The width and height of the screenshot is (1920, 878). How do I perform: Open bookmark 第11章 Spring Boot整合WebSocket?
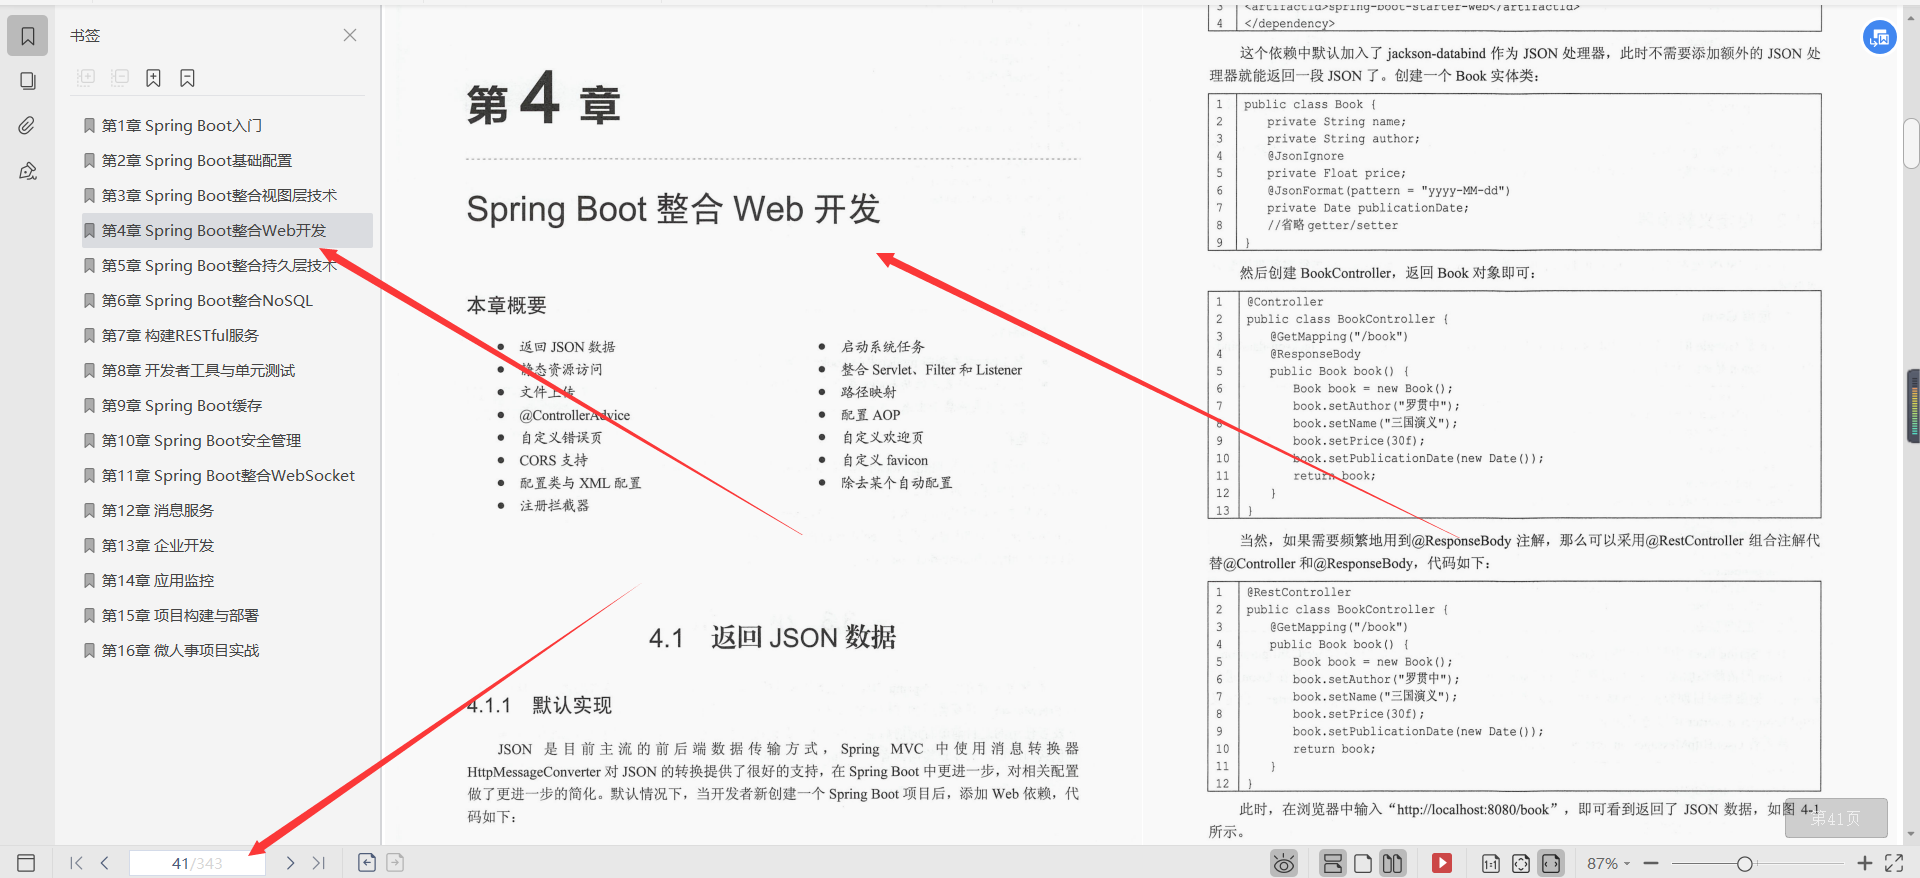[228, 475]
